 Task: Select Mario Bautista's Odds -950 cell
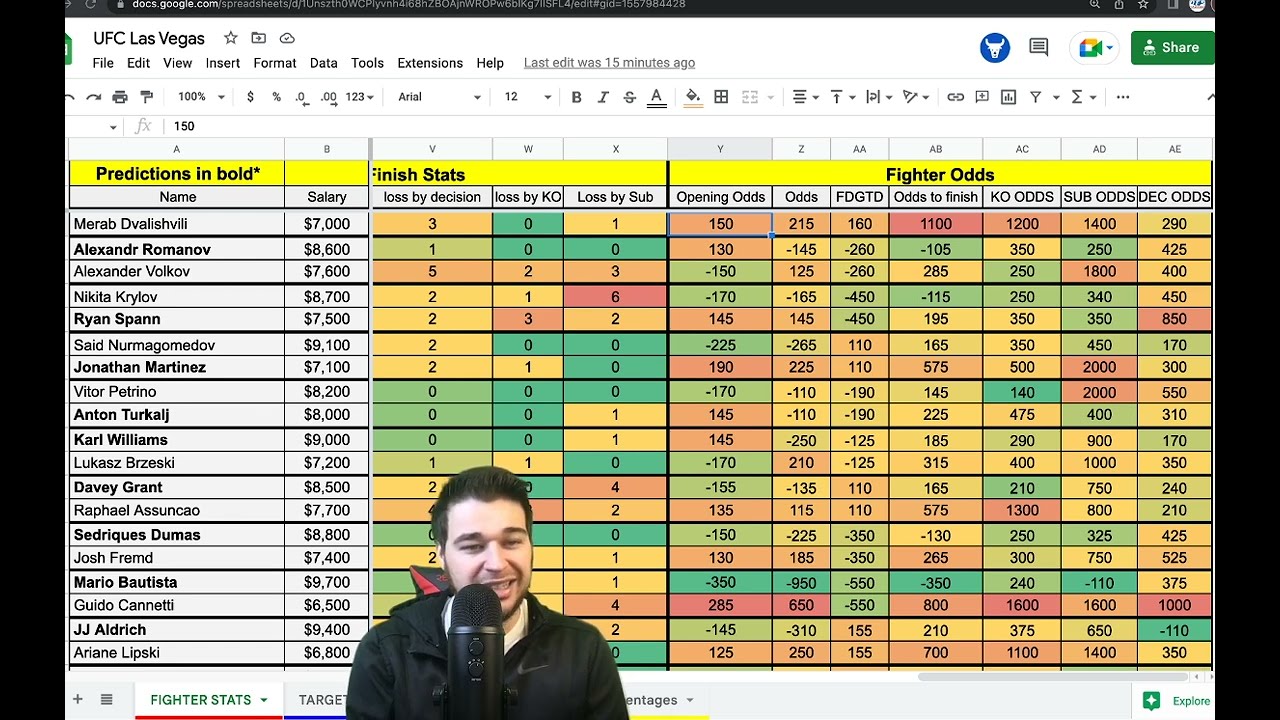coord(801,582)
